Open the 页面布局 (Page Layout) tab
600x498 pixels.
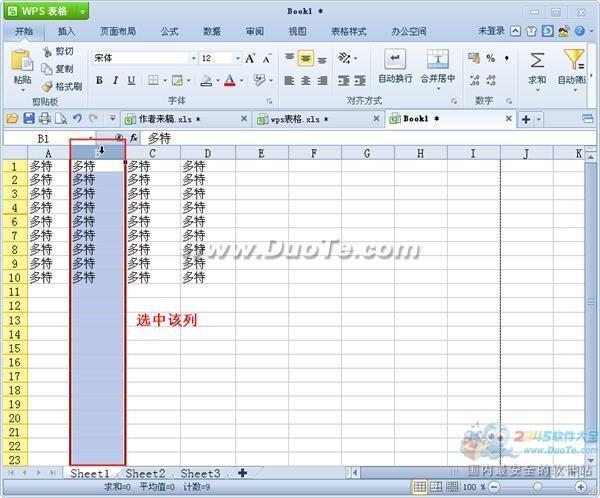118,31
